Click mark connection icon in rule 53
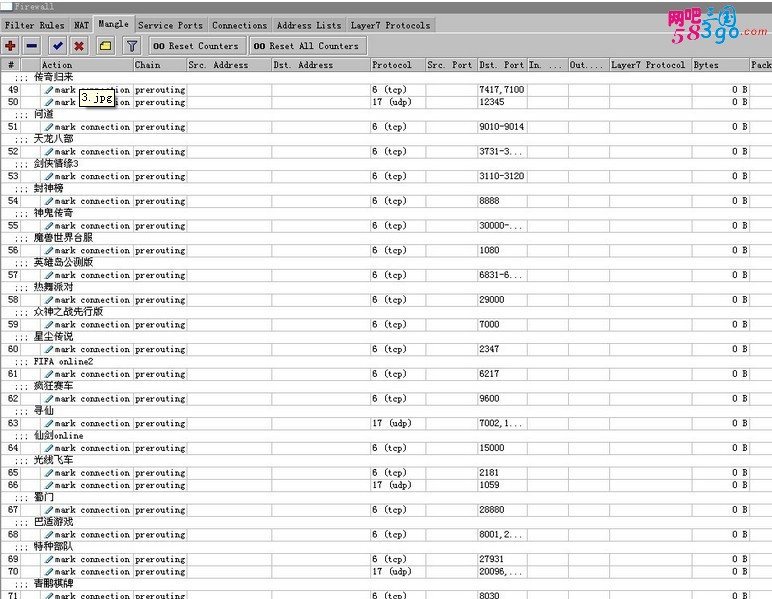Screen dimensions: 772x599 click(x=48, y=176)
